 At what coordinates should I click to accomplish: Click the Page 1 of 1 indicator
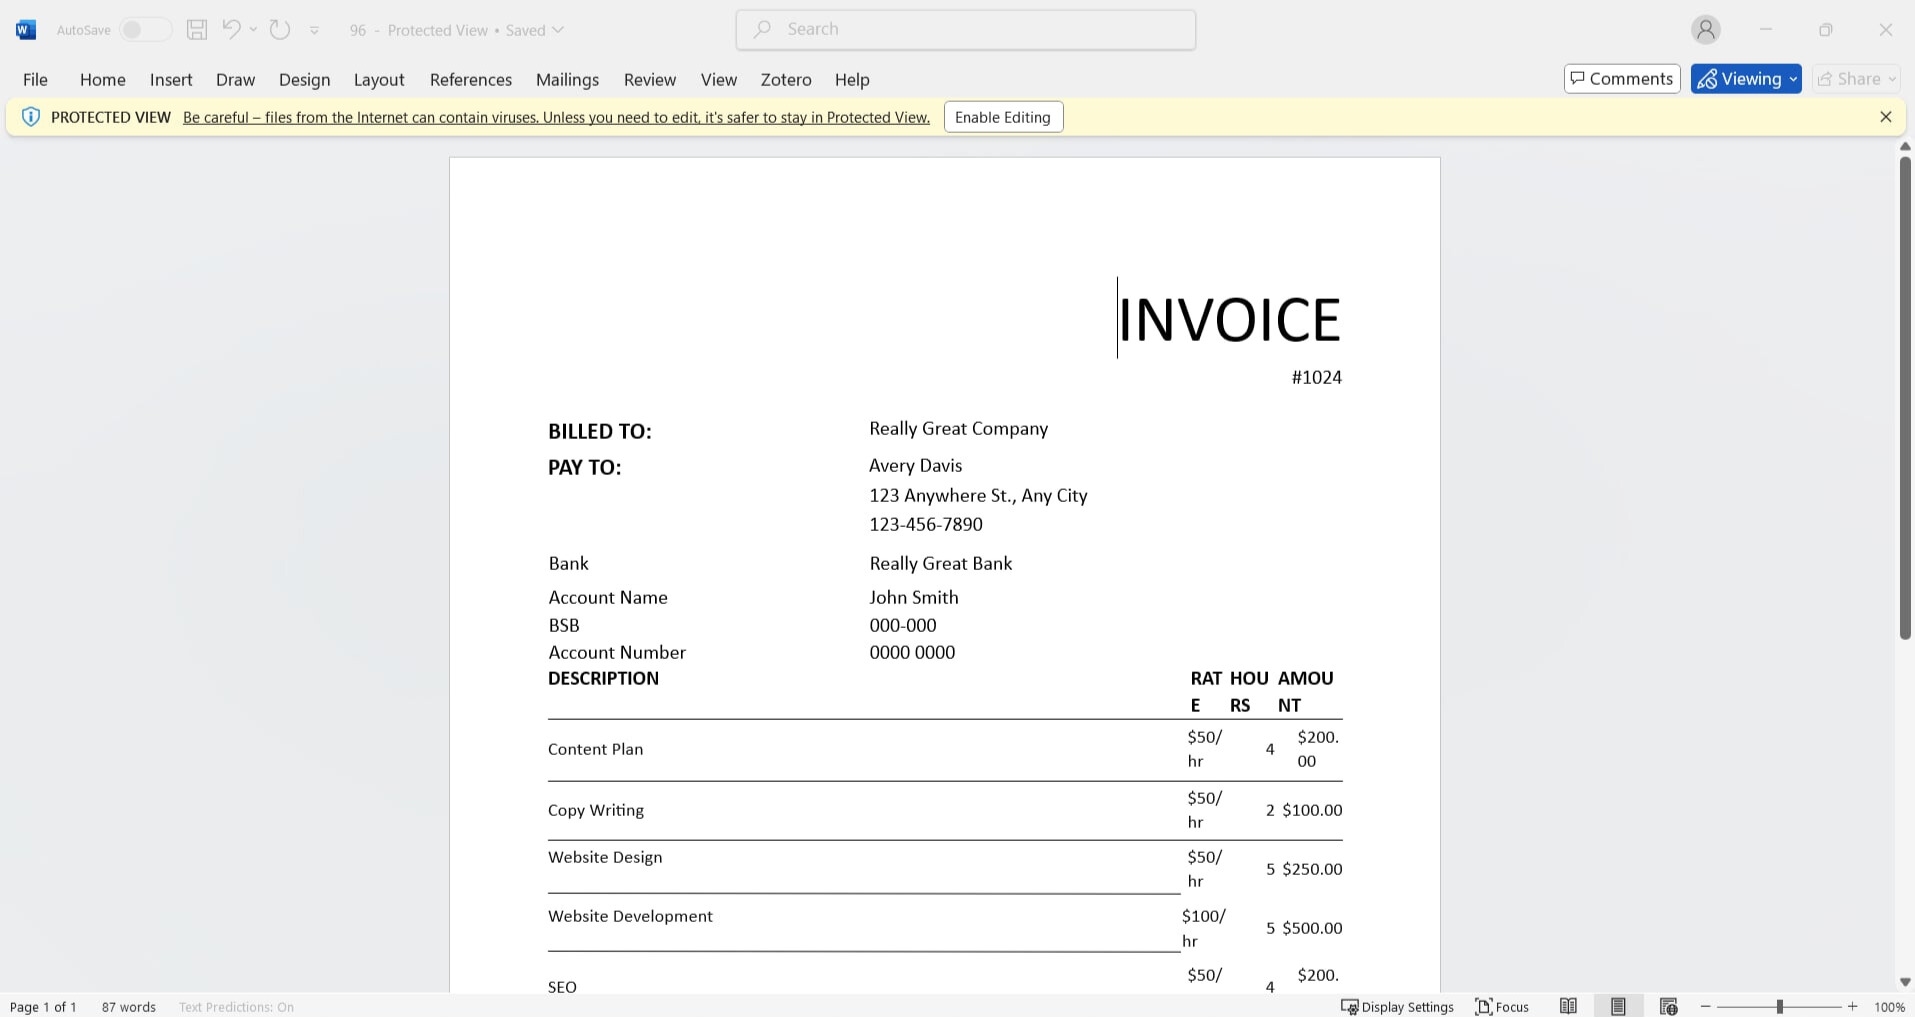coord(43,1006)
